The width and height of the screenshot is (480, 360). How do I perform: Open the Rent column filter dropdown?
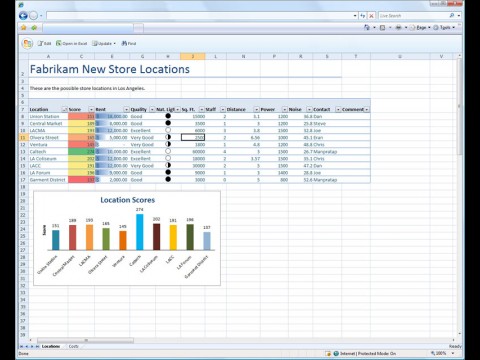click(x=126, y=109)
